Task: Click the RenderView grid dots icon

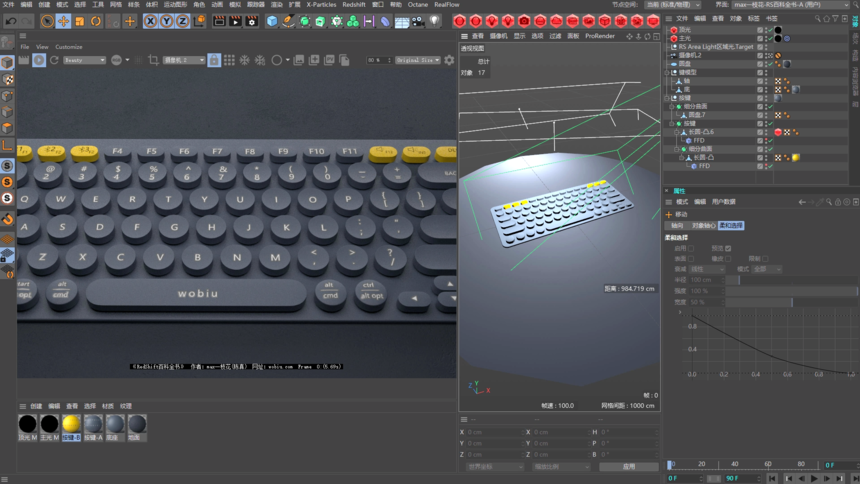Action: tap(229, 60)
